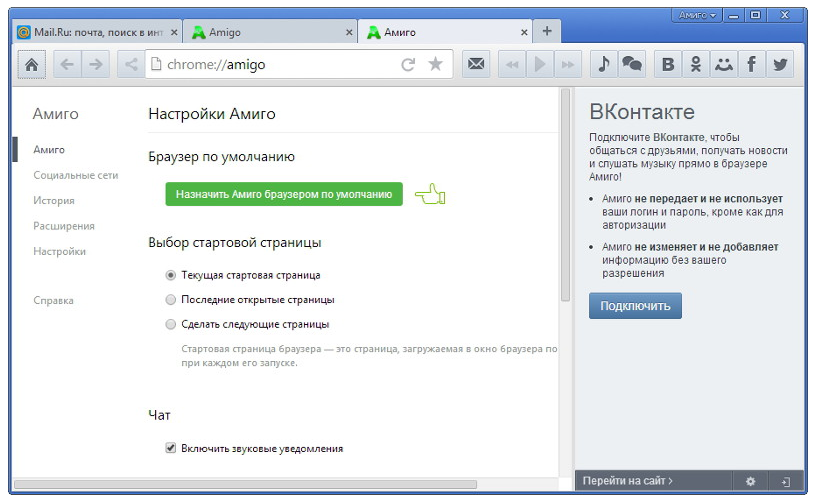Open 'Расширения' sidebar section

pos(64,226)
